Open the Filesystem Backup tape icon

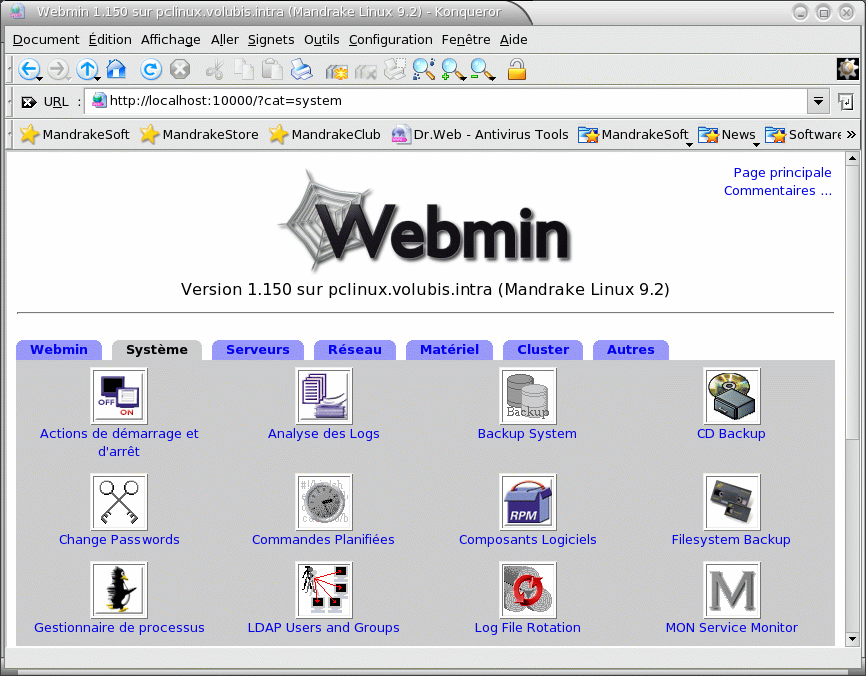point(732,502)
